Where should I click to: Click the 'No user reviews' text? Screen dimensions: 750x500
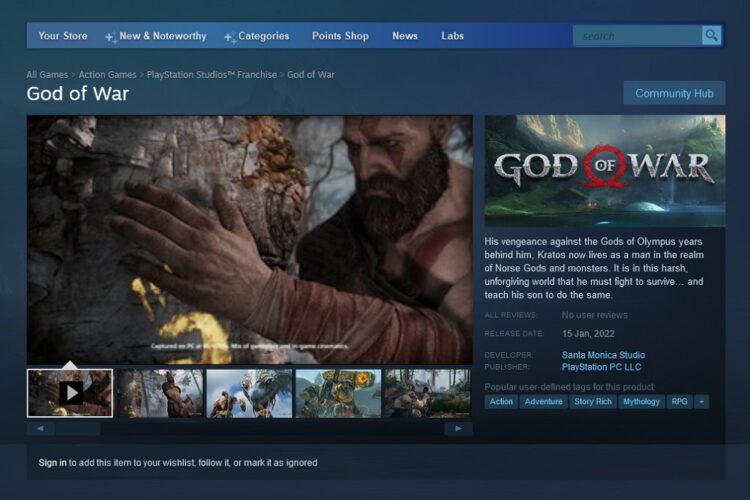(x=595, y=315)
